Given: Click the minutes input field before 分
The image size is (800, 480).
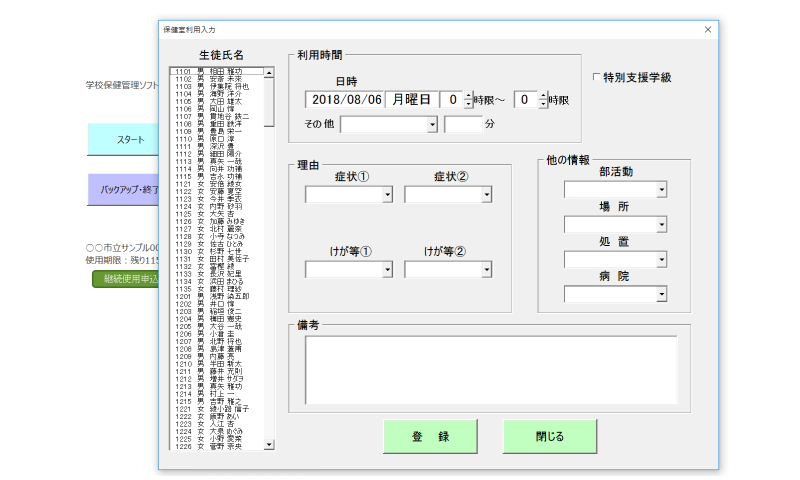Looking at the screenshot, I should [463, 125].
